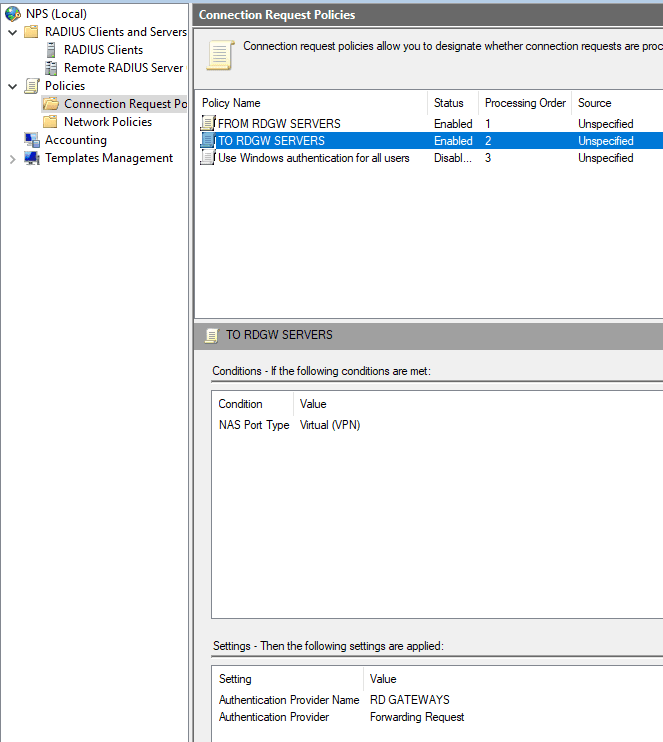Click the Network Policies folder icon
Image resolution: width=663 pixels, height=742 pixels.
51,122
